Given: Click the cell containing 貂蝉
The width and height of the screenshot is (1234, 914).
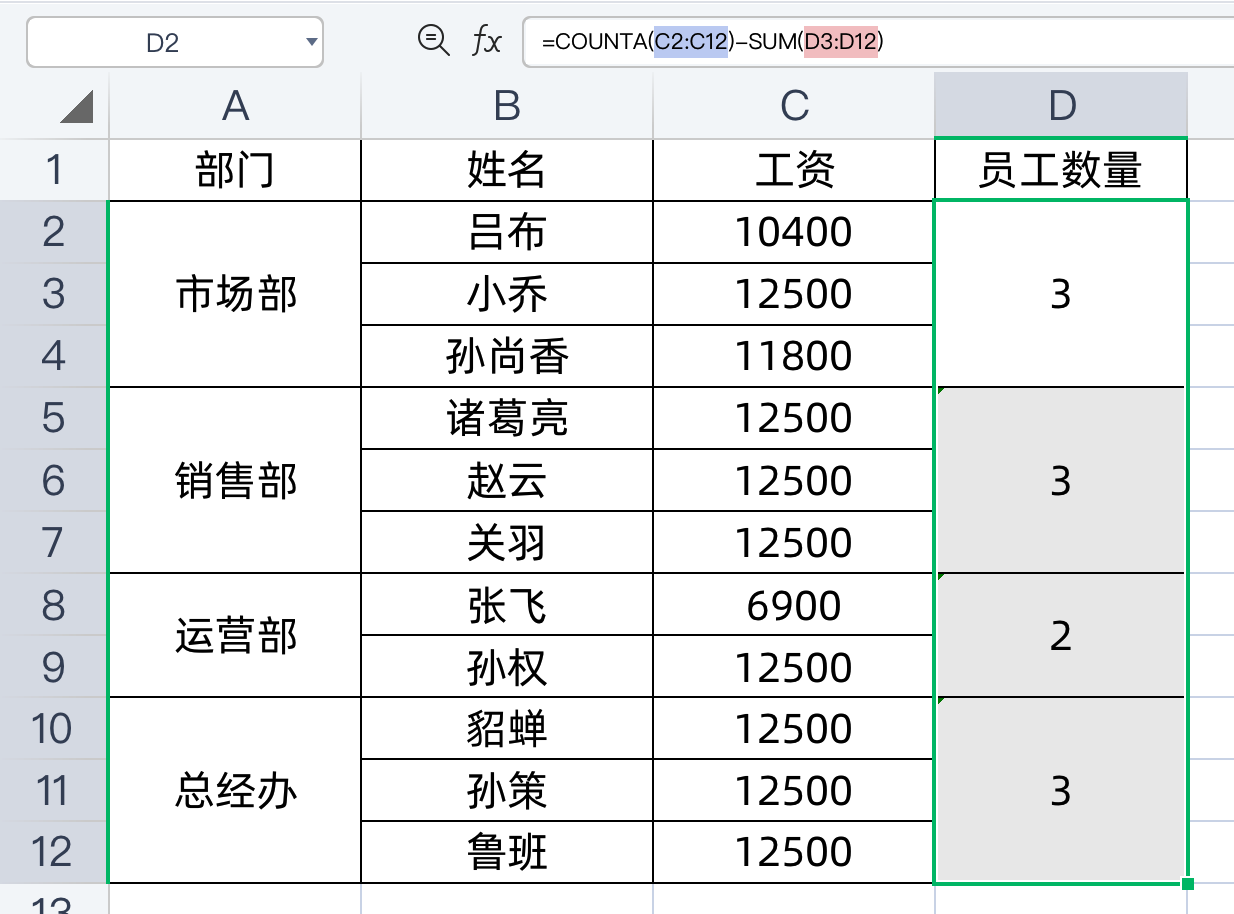Looking at the screenshot, I should [507, 728].
